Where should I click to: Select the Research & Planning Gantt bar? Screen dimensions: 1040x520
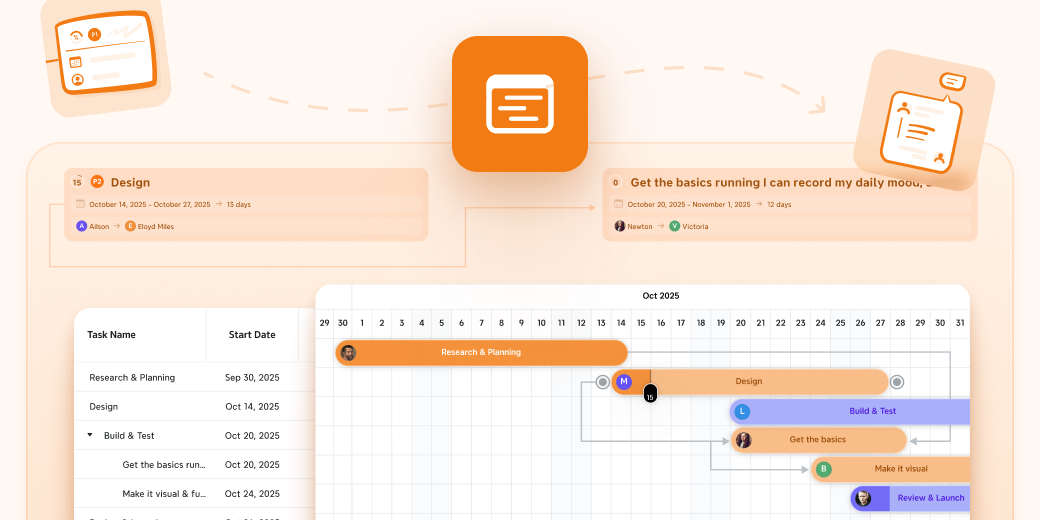[481, 353]
